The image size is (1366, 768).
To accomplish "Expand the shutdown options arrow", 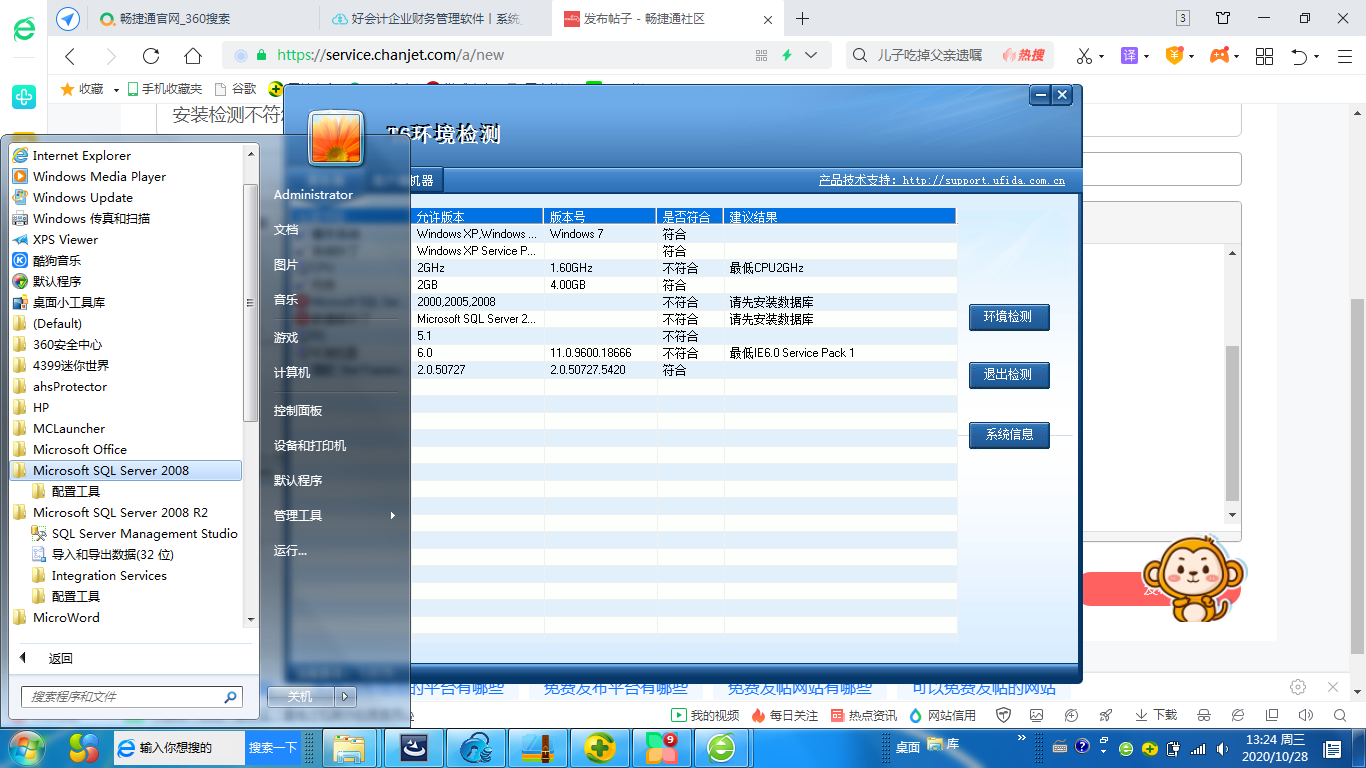I will pos(345,696).
